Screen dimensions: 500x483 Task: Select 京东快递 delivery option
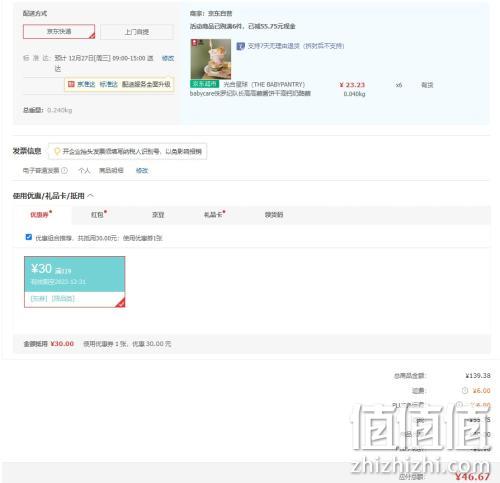59,32
